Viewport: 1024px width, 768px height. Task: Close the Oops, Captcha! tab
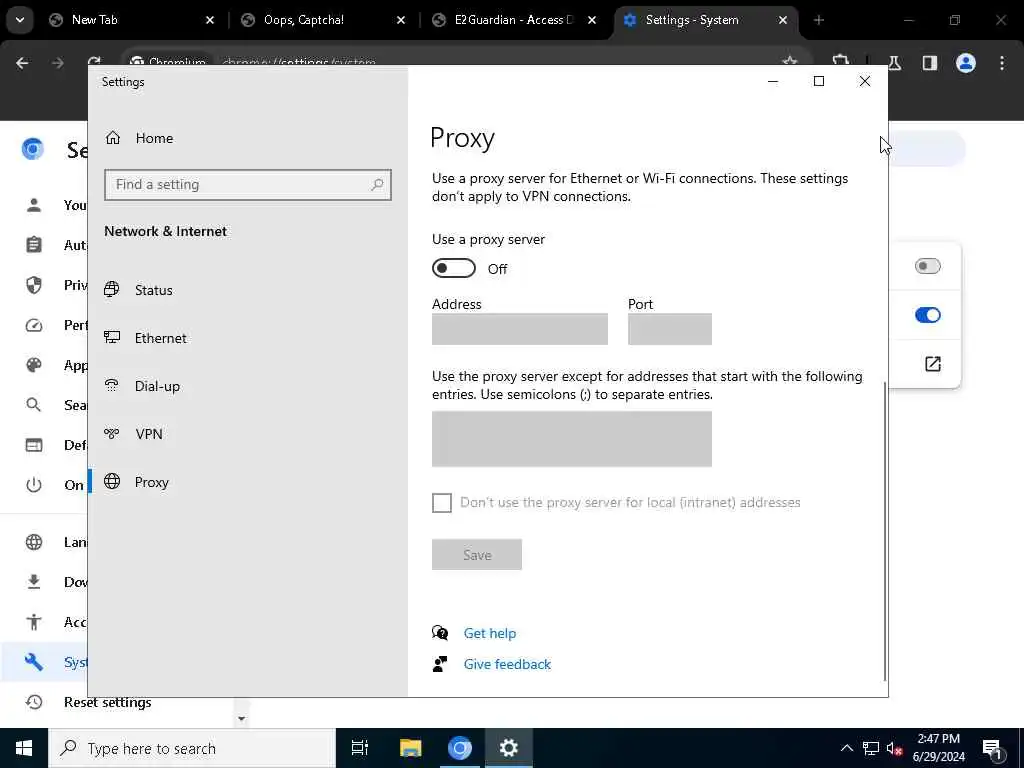pyautogui.click(x=401, y=20)
